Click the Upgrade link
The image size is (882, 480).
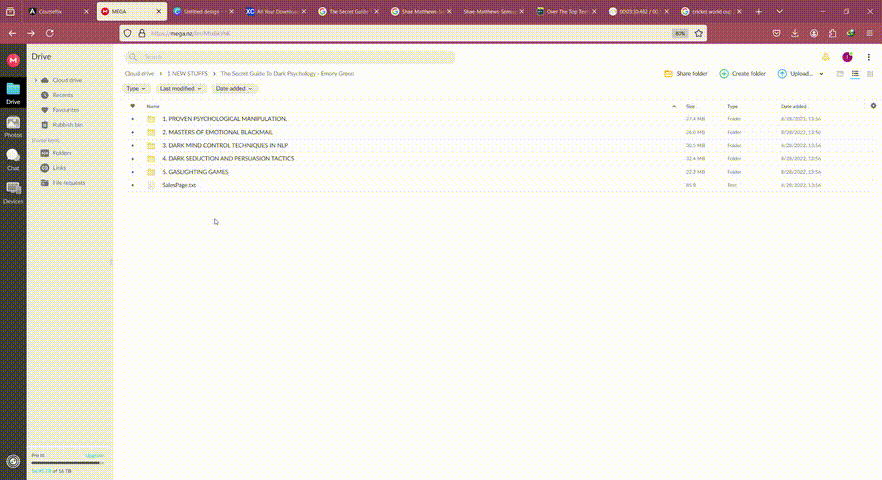click(x=94, y=455)
